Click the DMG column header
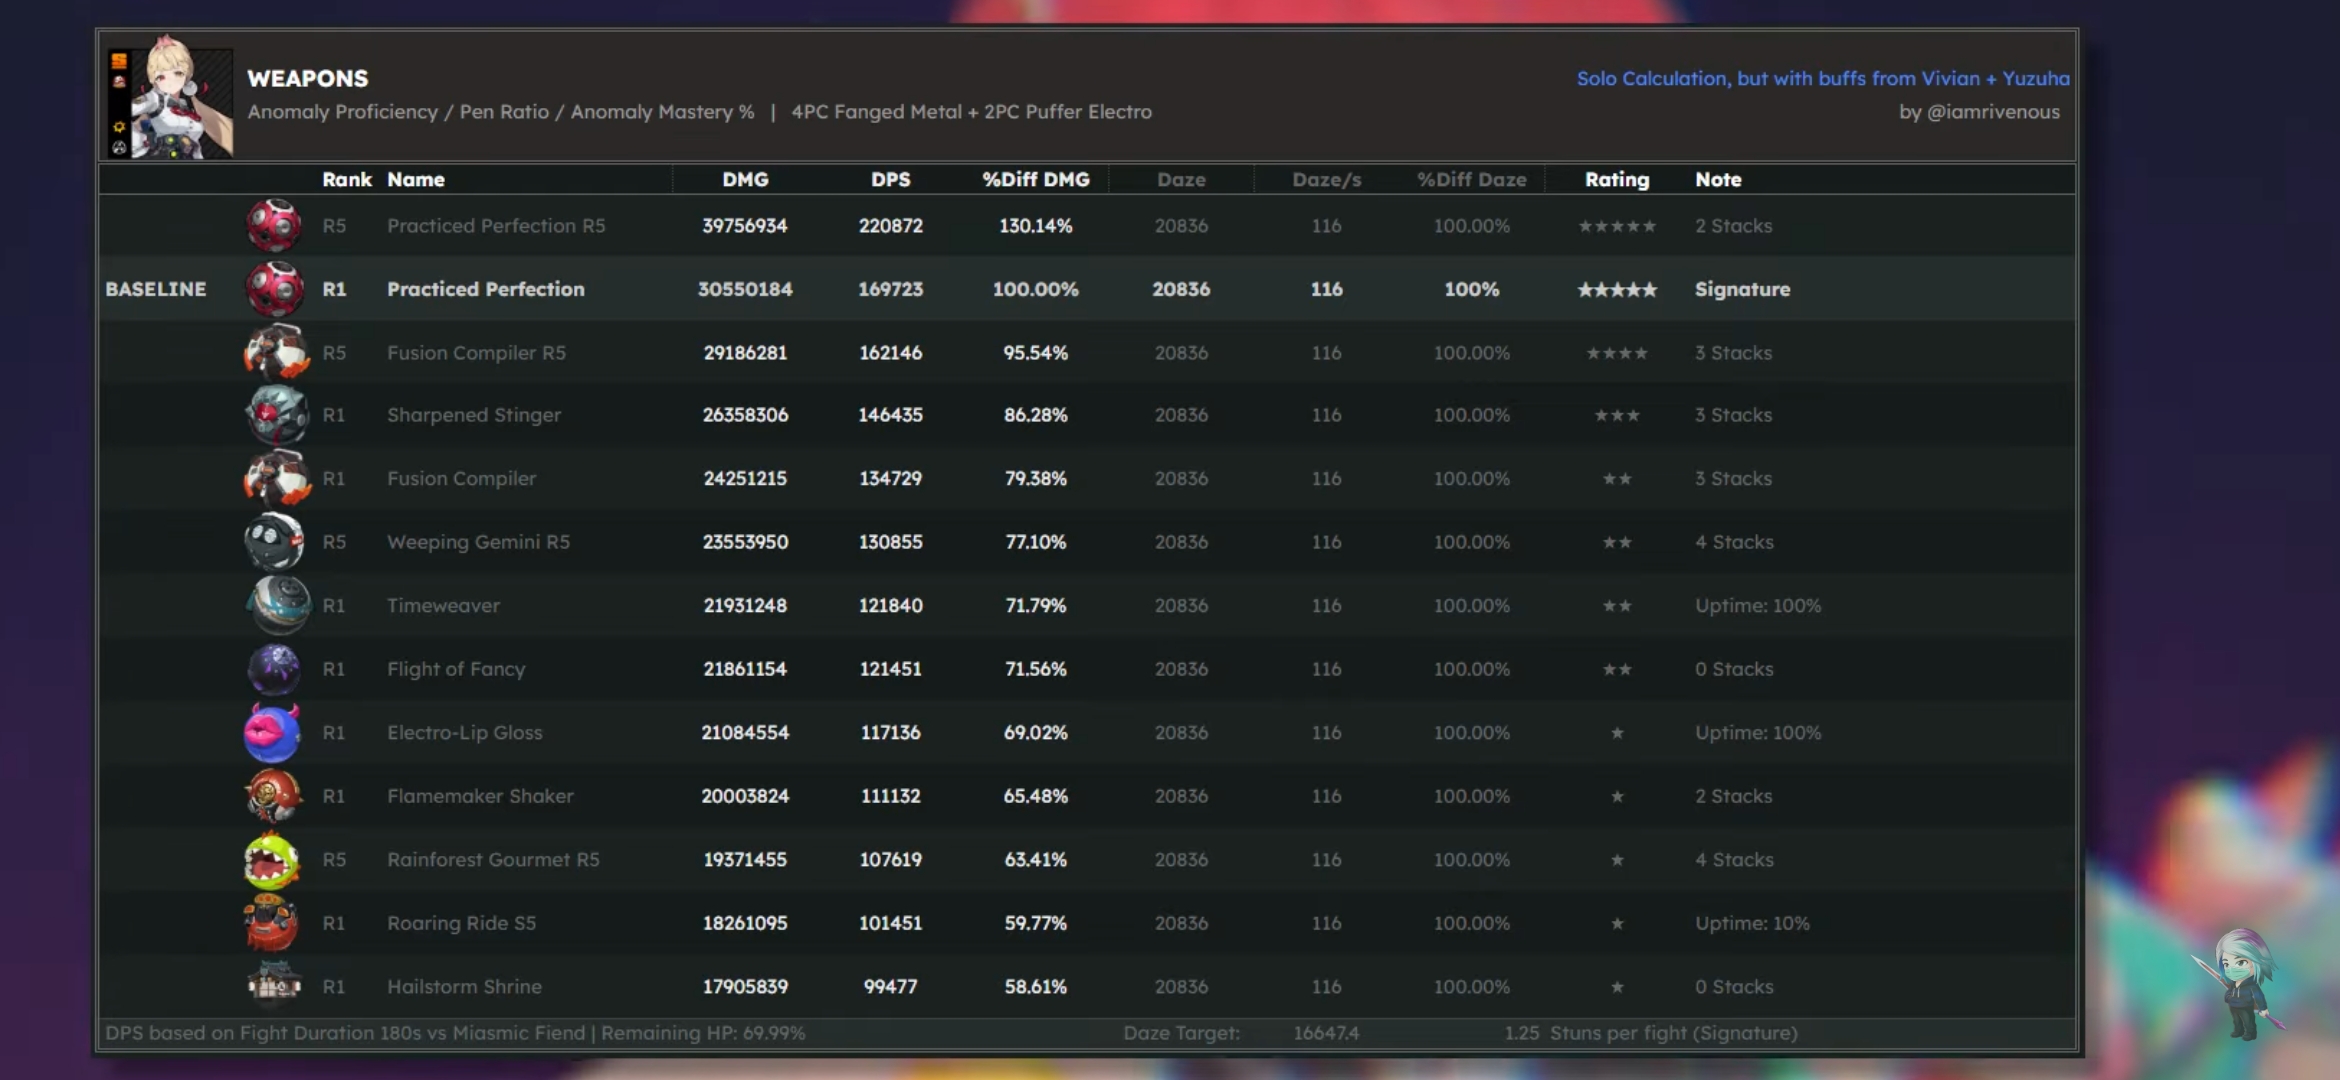This screenshot has height=1080, width=2340. pos(745,180)
